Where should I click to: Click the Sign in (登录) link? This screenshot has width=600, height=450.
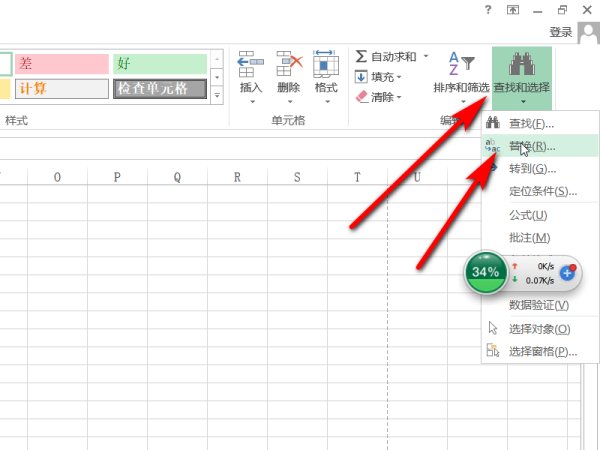pyautogui.click(x=561, y=32)
